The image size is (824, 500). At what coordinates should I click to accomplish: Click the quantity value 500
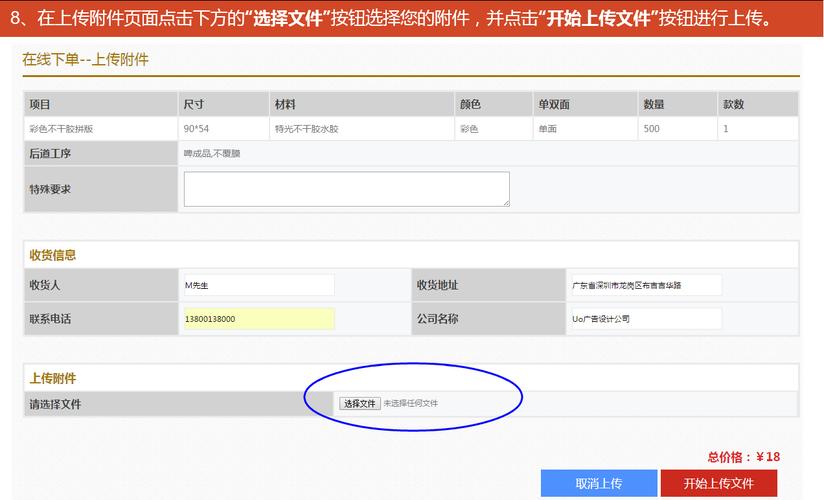[651, 129]
